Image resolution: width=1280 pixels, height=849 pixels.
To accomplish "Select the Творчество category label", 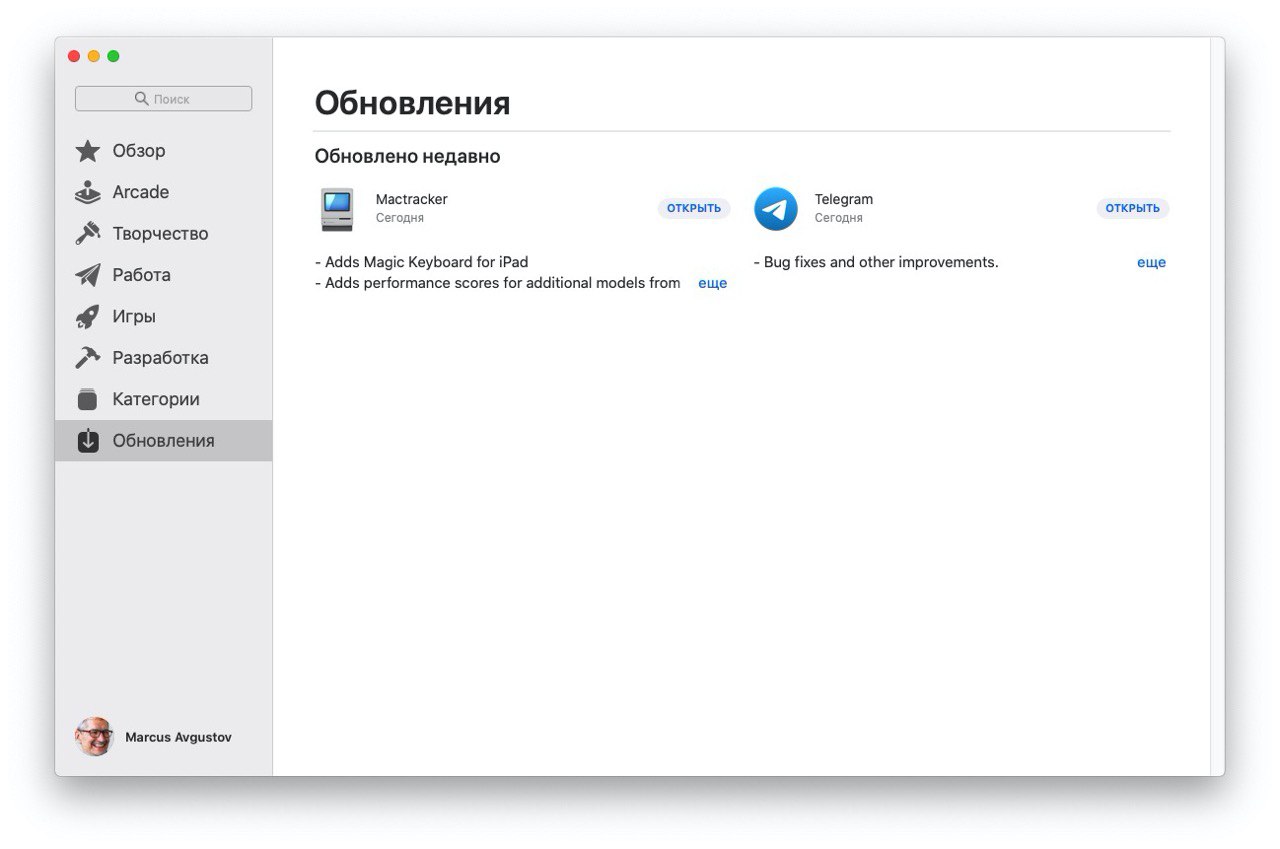I will 161,234.
